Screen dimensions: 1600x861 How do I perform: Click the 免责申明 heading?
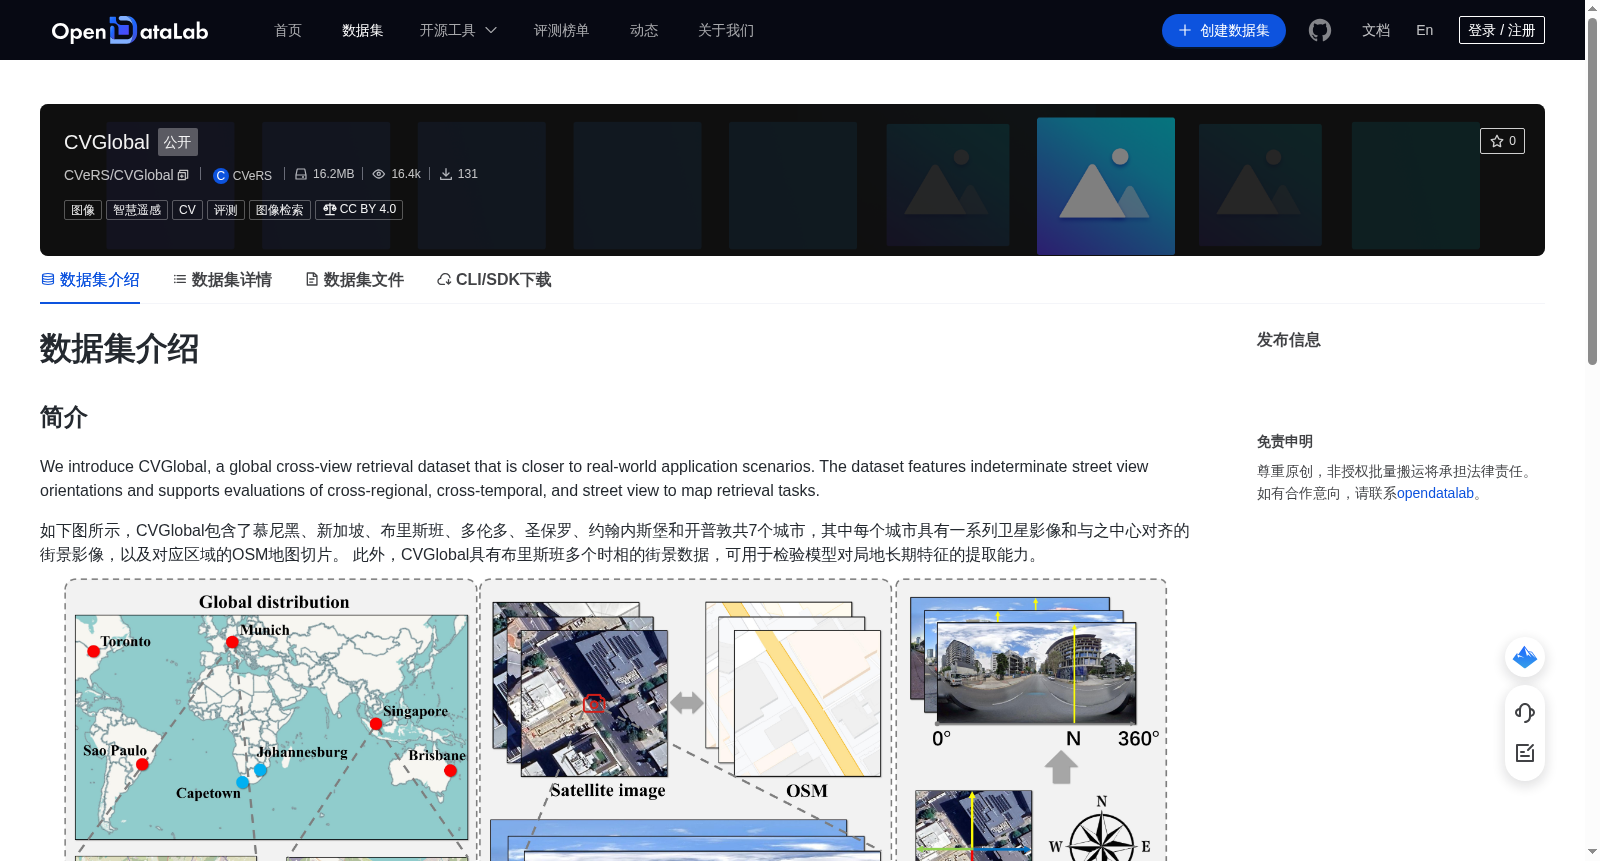pos(1285,442)
